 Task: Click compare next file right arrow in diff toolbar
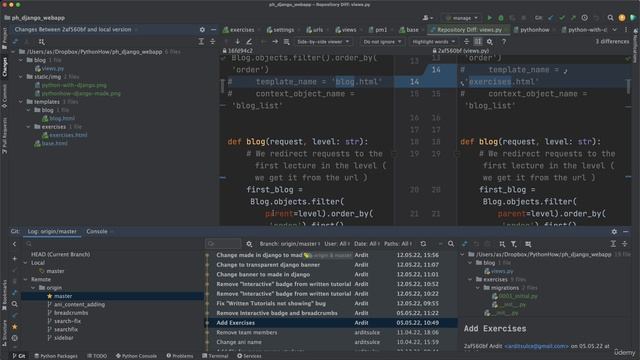(275, 42)
